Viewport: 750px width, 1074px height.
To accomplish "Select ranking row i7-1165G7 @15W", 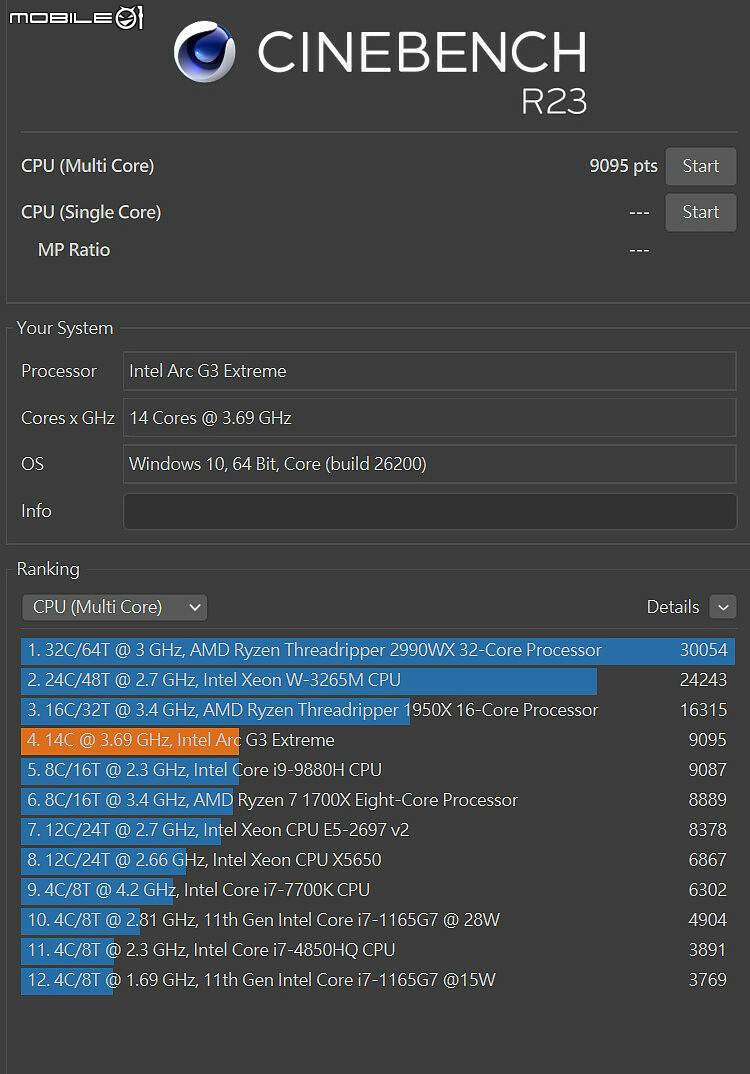I will point(378,980).
